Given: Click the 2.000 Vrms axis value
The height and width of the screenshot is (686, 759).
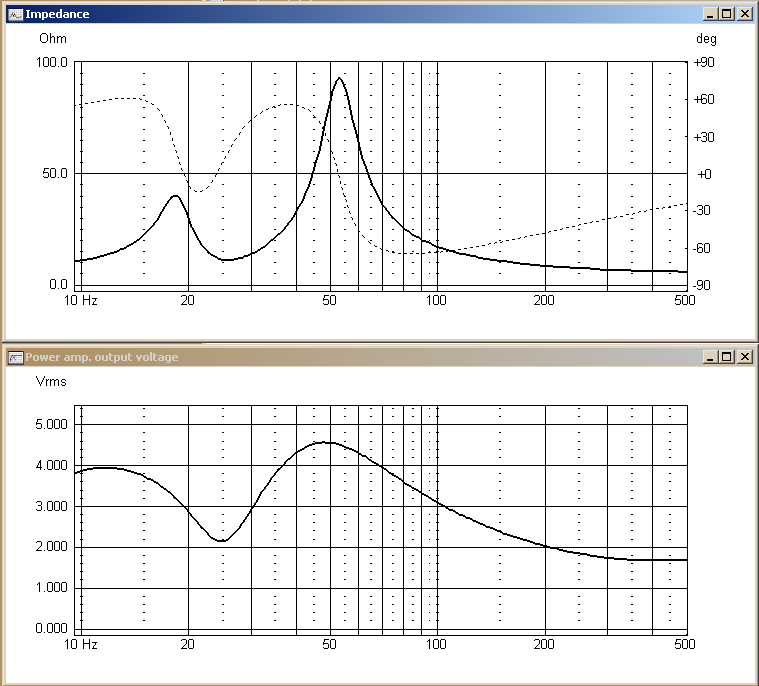Looking at the screenshot, I should 51,547.
